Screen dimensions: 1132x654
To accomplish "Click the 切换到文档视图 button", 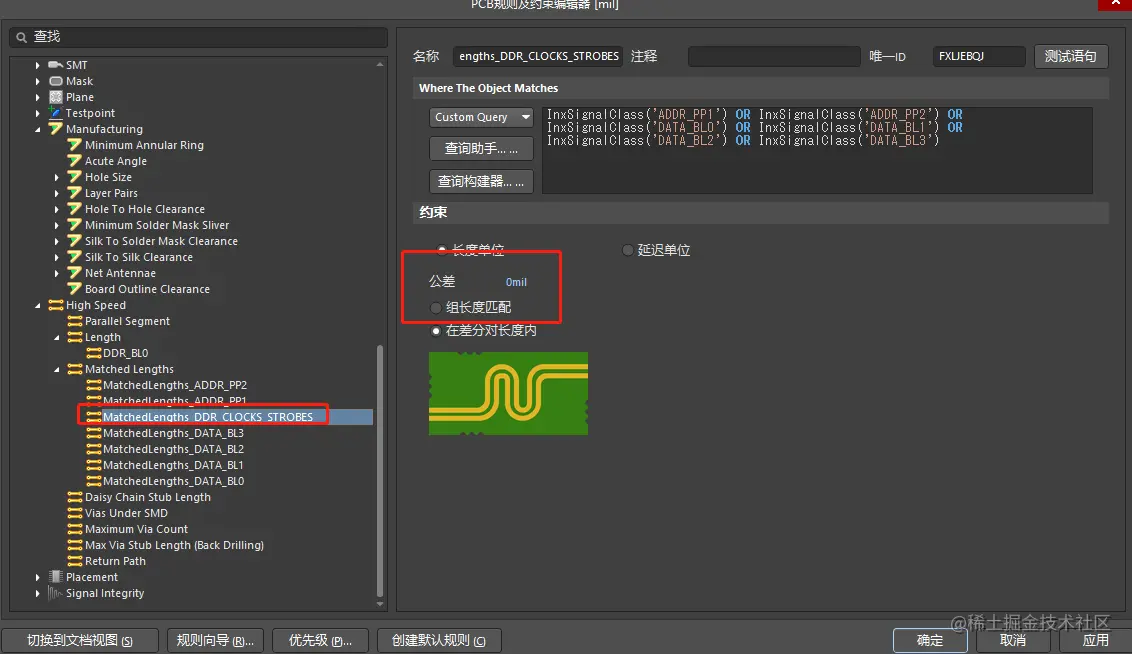I will 79,640.
